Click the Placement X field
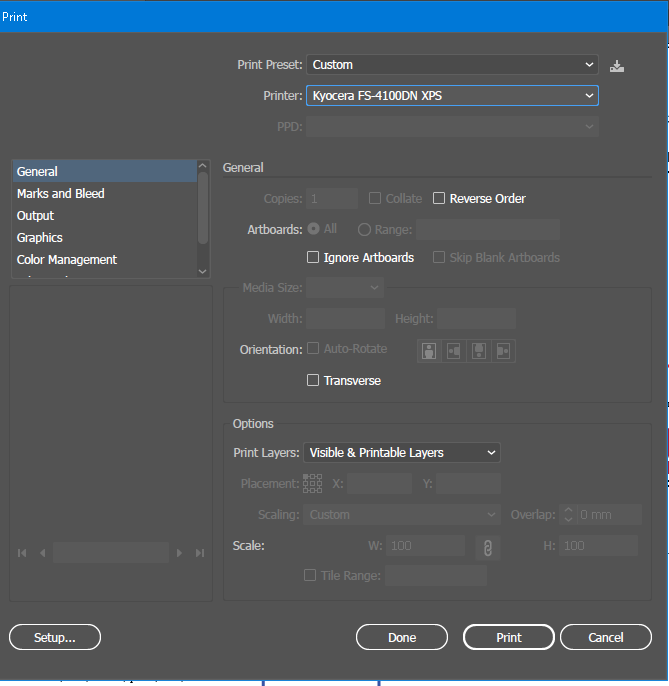Image resolution: width=669 pixels, height=686 pixels. point(379,484)
